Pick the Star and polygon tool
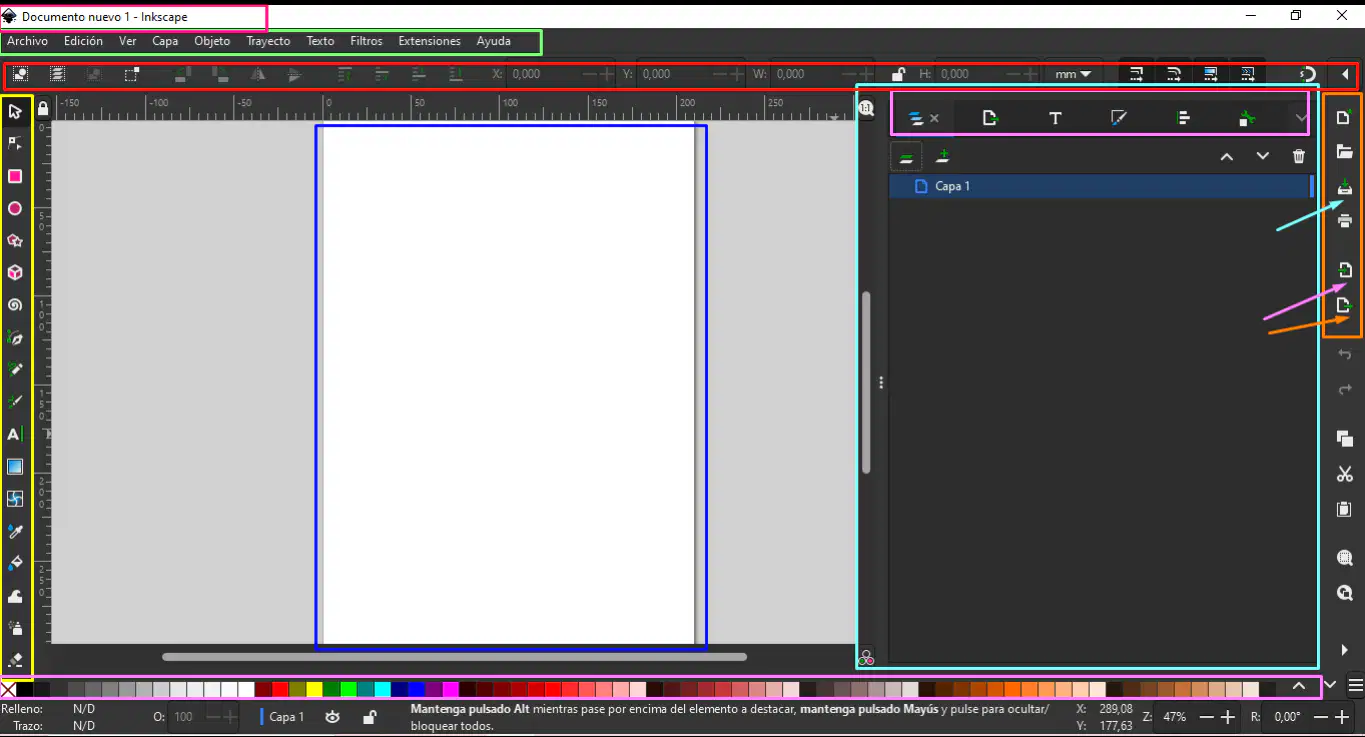 (15, 240)
